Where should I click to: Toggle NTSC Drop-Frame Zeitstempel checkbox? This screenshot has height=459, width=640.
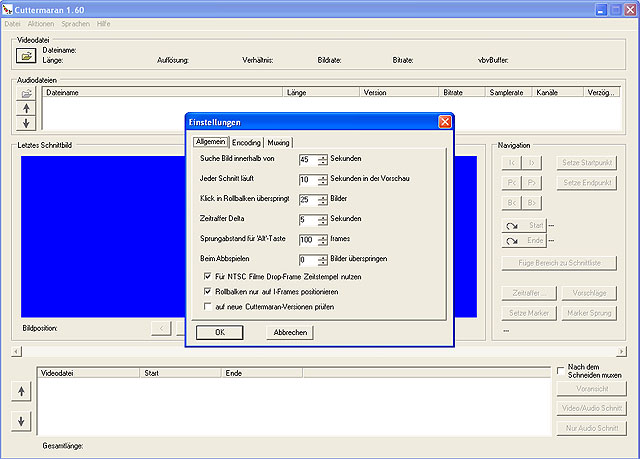click(x=207, y=276)
